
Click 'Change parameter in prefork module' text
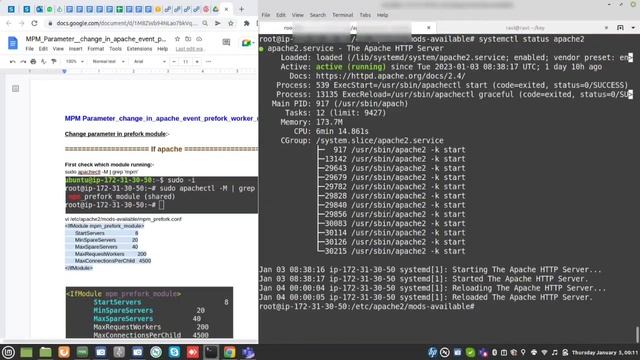tap(115, 134)
